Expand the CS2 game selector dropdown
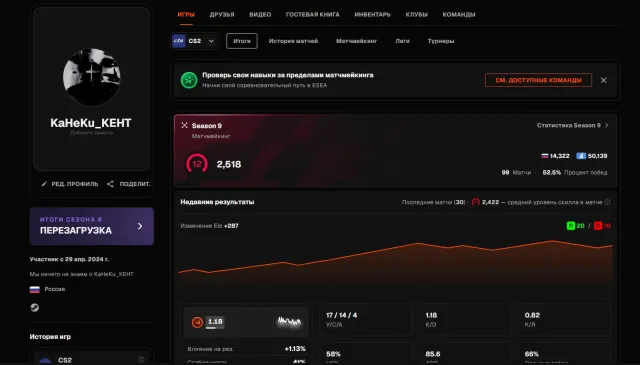The width and height of the screenshot is (640, 365). tap(195, 41)
